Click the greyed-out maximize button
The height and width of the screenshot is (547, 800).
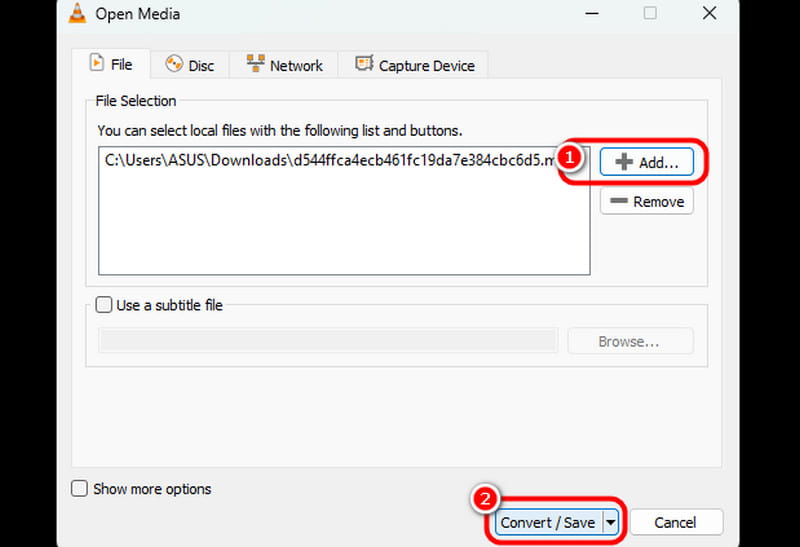(650, 14)
